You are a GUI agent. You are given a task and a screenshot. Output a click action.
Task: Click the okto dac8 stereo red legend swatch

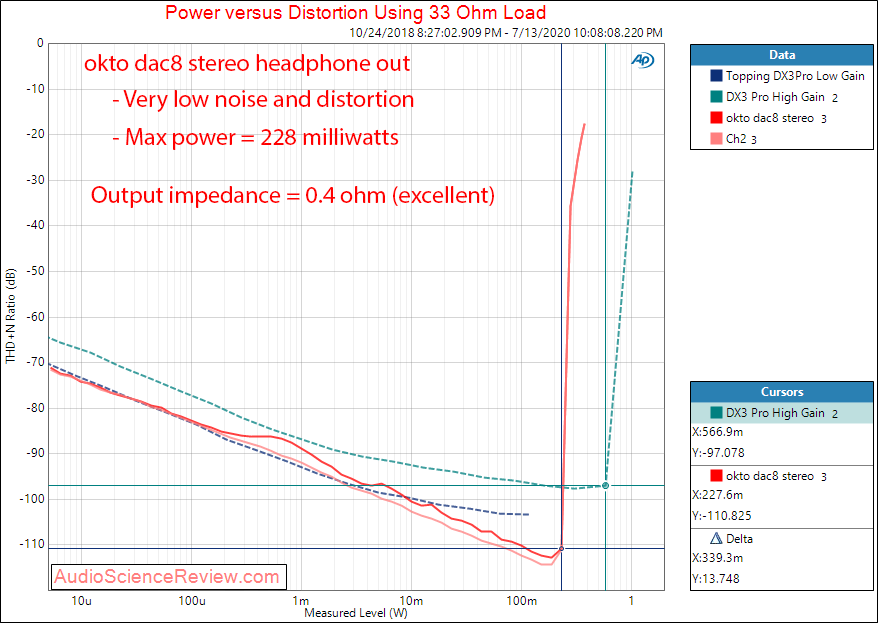pyautogui.click(x=716, y=118)
